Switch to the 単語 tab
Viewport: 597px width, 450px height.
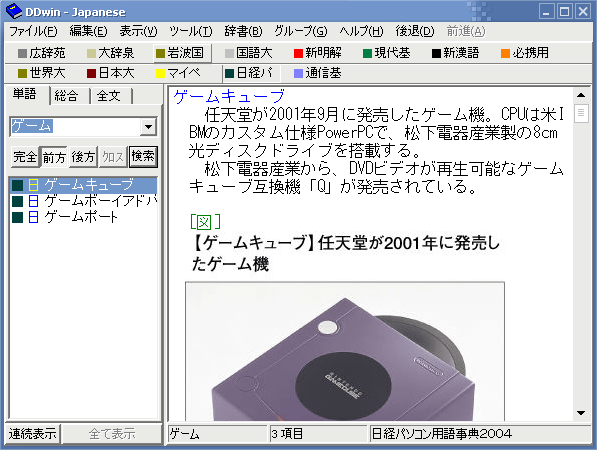click(25, 94)
